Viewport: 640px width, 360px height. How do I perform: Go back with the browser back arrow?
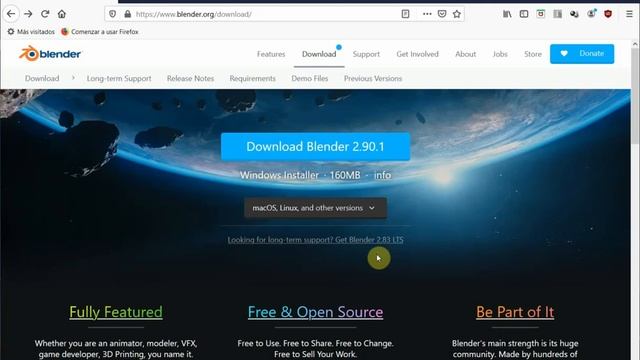(11, 14)
